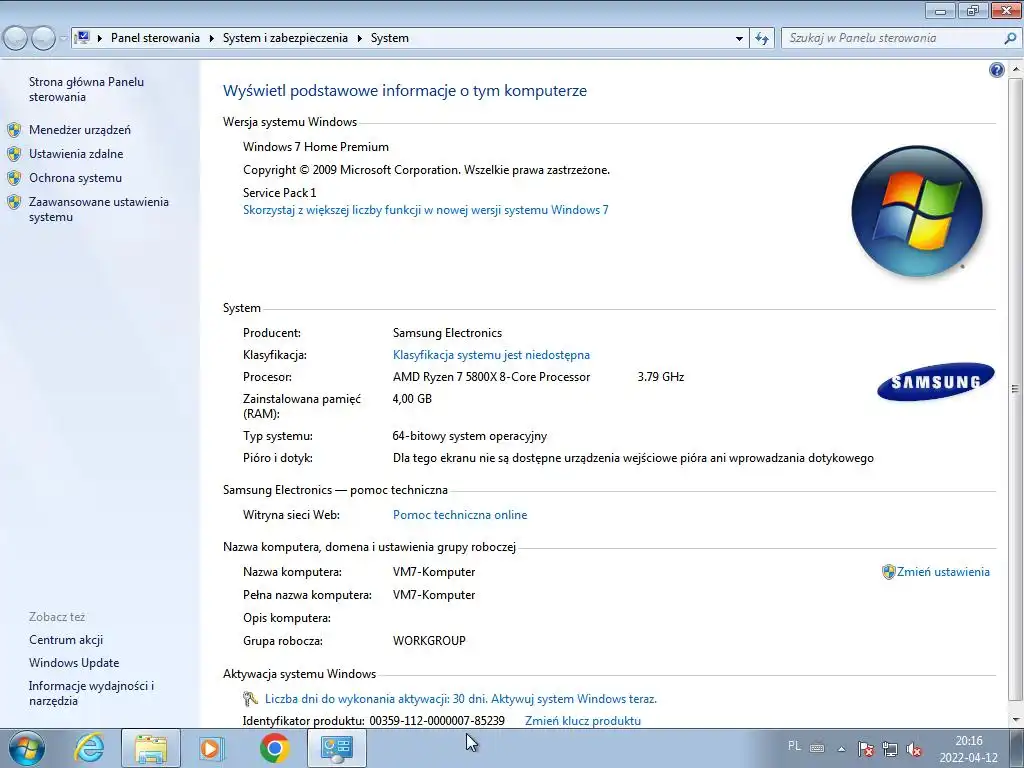1024x768 pixels.
Task: Click Control Panel taskbar button
Action: (x=337, y=748)
